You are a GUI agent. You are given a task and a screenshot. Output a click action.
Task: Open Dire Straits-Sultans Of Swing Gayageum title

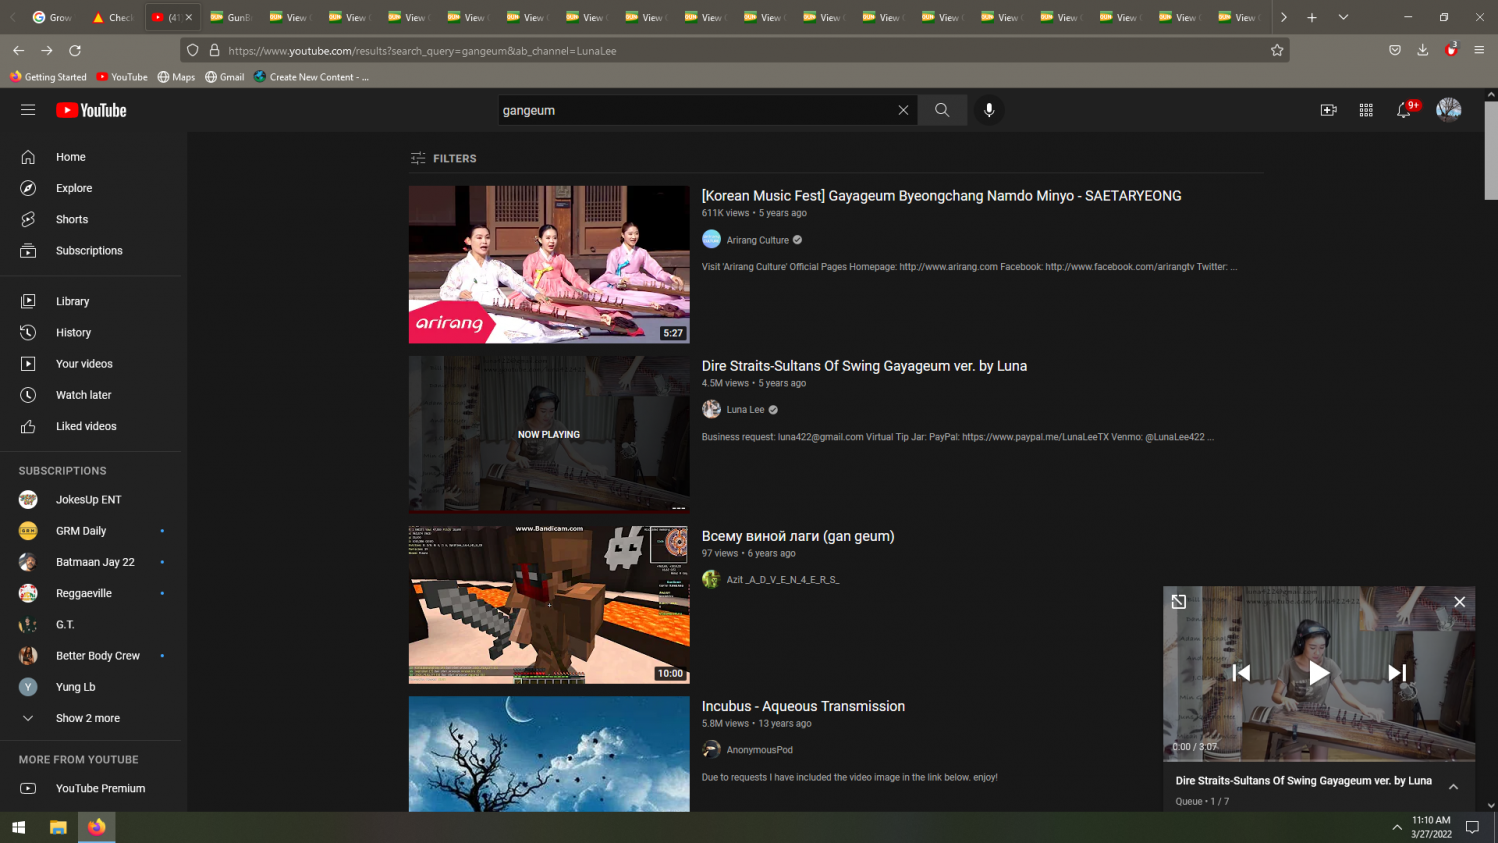[x=864, y=366]
